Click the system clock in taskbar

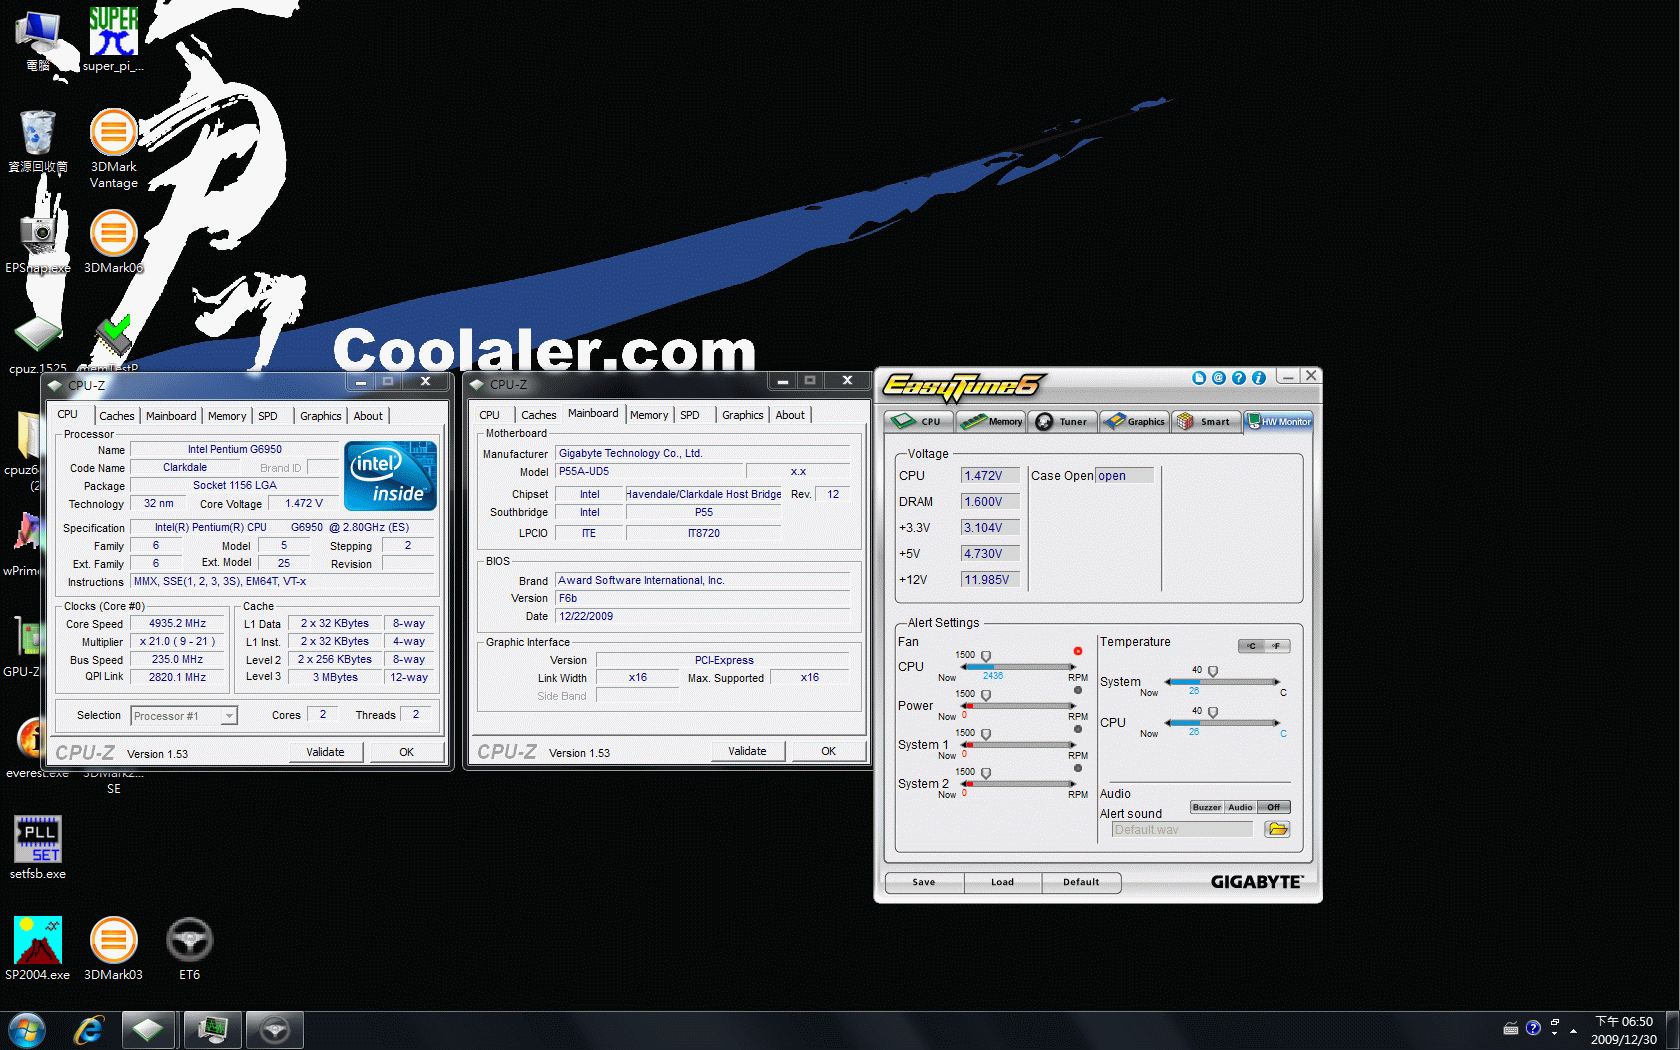[1624, 1030]
